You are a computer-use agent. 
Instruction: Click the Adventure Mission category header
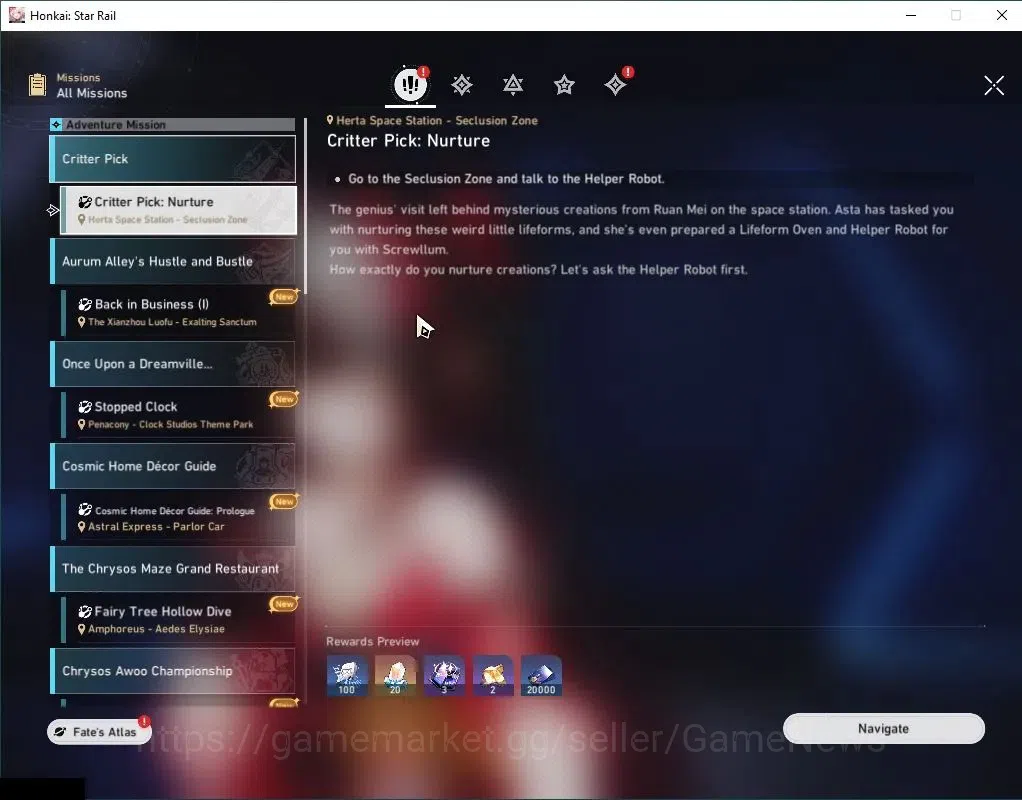point(173,124)
